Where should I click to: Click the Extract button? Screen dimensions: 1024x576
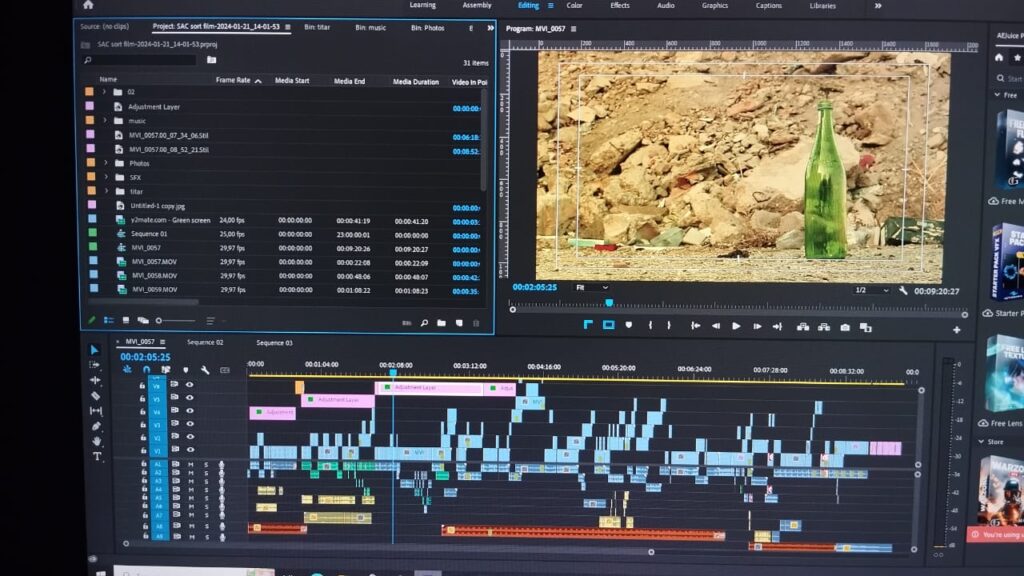(824, 327)
